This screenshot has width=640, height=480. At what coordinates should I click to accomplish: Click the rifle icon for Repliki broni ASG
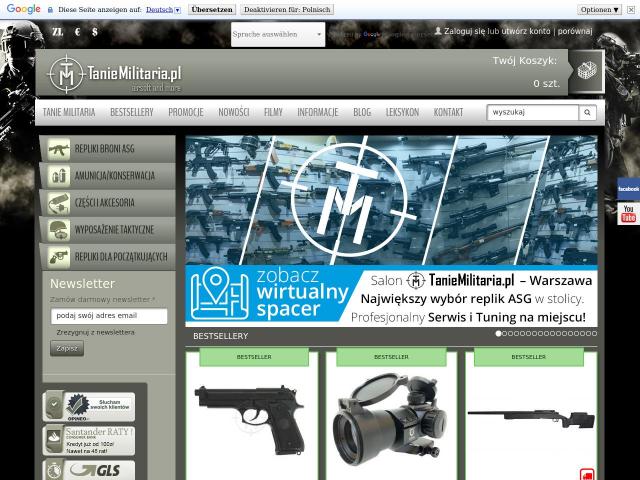pos(58,149)
